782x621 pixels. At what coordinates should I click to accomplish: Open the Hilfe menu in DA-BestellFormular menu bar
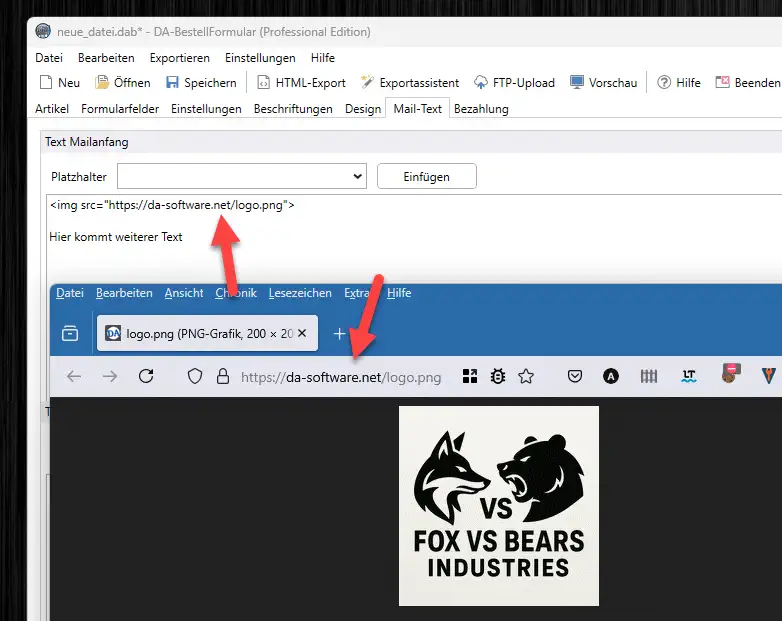pyautogui.click(x=322, y=58)
